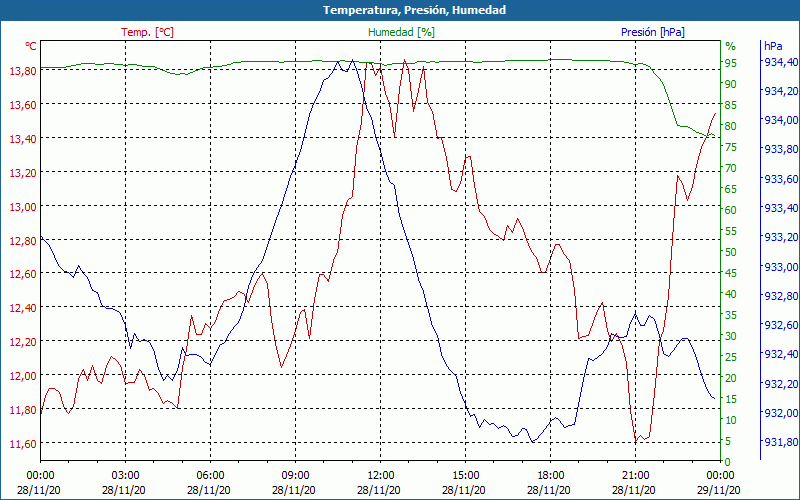The width and height of the screenshot is (800, 500).
Task: Click the humidity axis value 70
Action: [731, 168]
